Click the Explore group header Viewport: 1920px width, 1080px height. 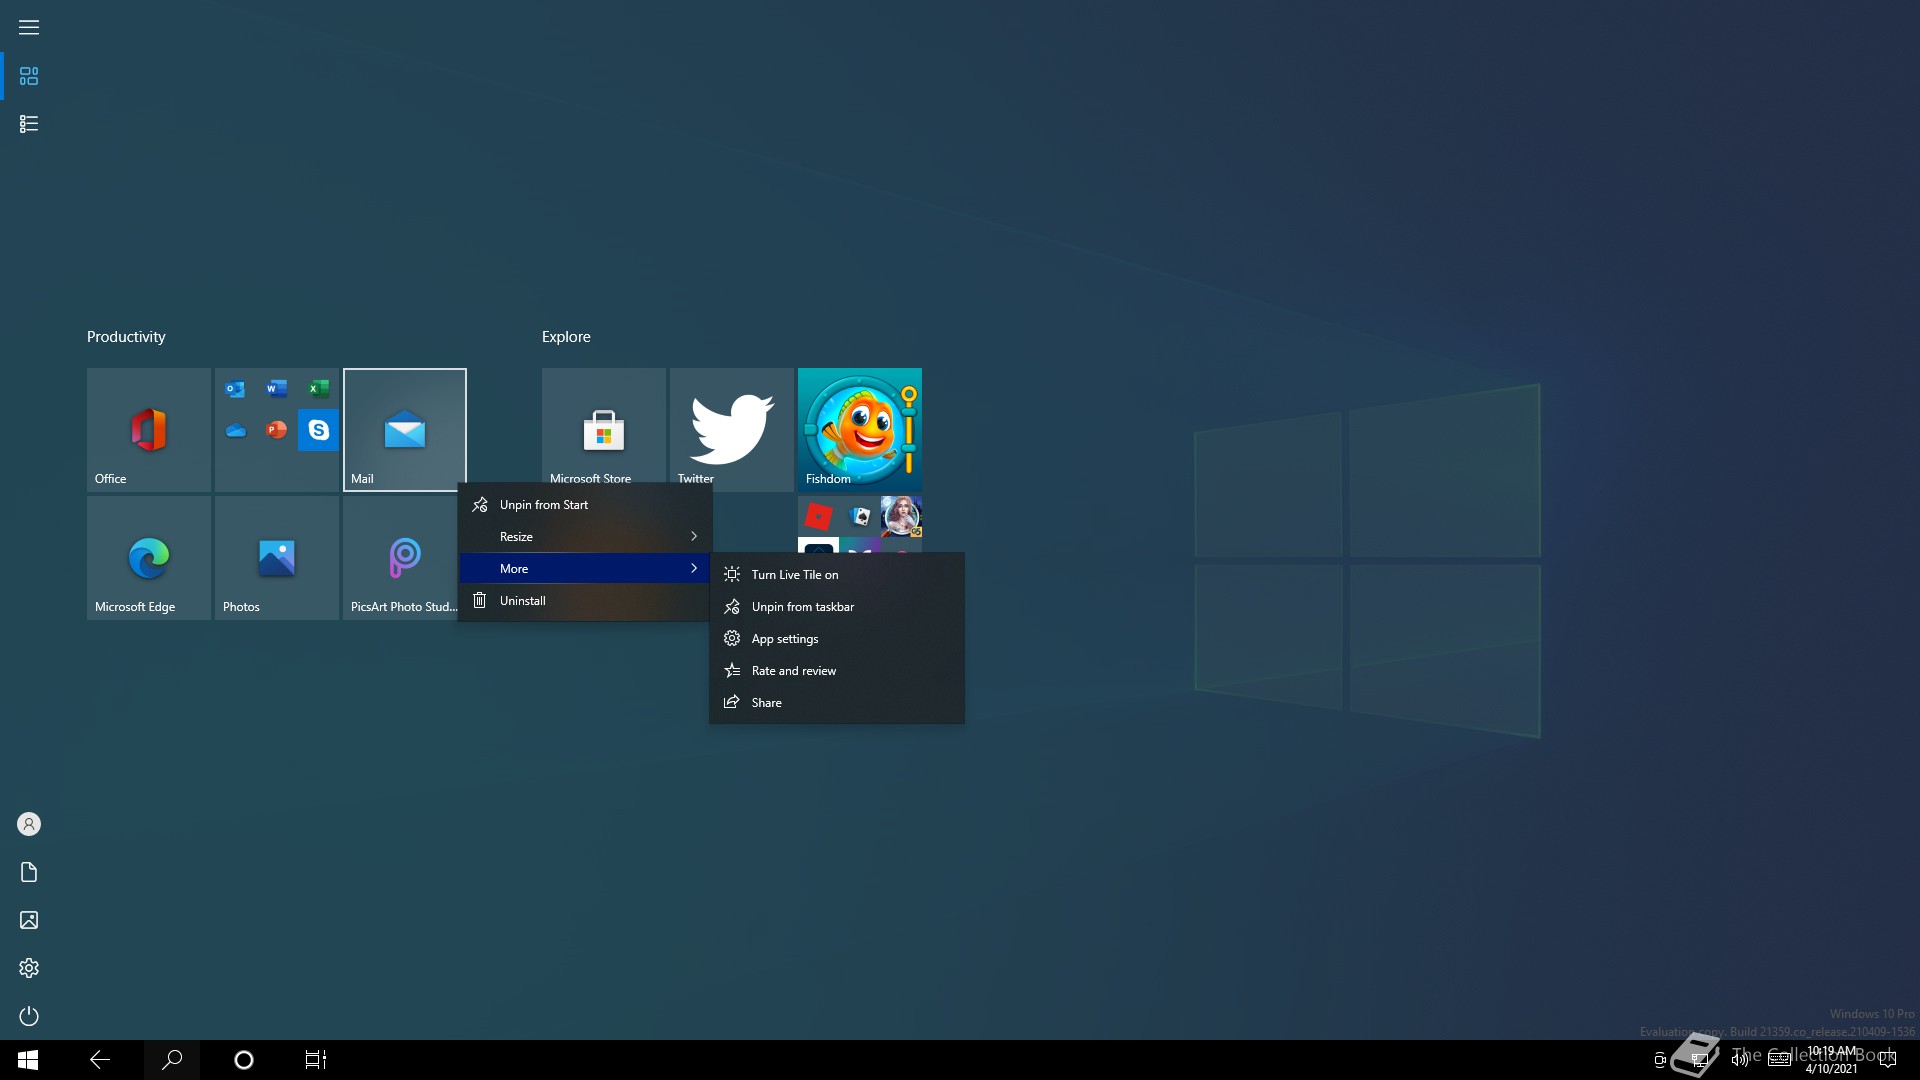coord(566,337)
